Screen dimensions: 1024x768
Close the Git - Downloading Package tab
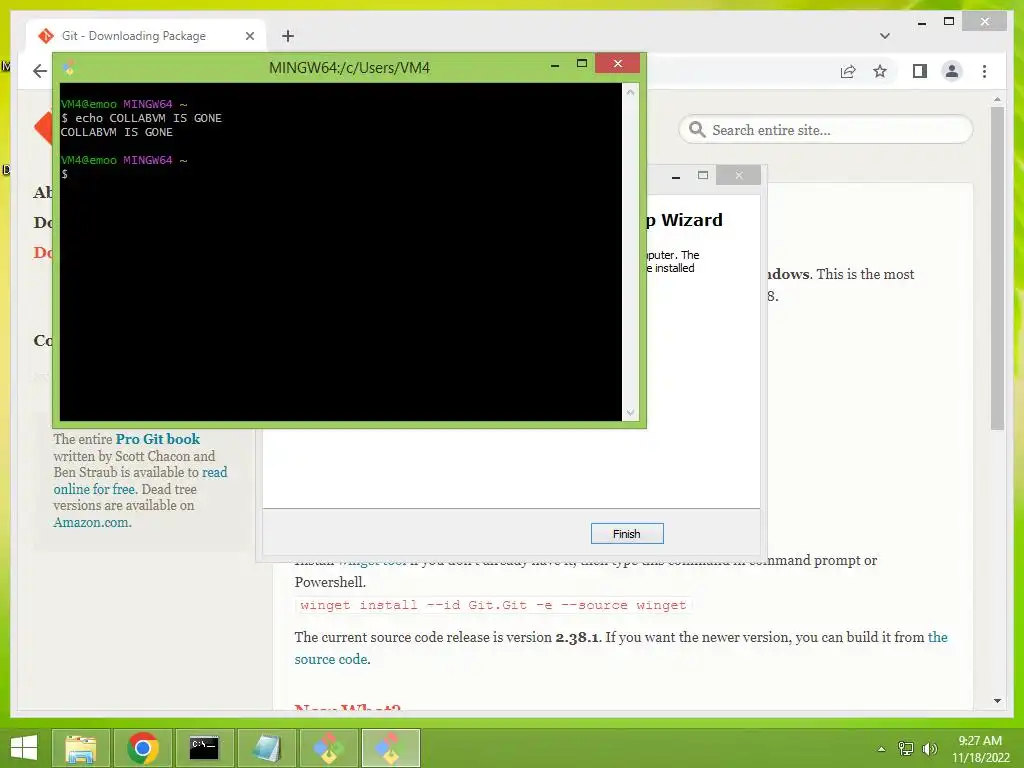[x=249, y=36]
